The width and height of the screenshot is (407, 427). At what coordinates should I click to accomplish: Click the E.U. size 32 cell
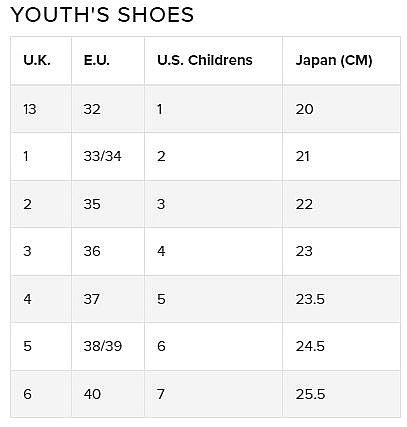click(x=108, y=109)
